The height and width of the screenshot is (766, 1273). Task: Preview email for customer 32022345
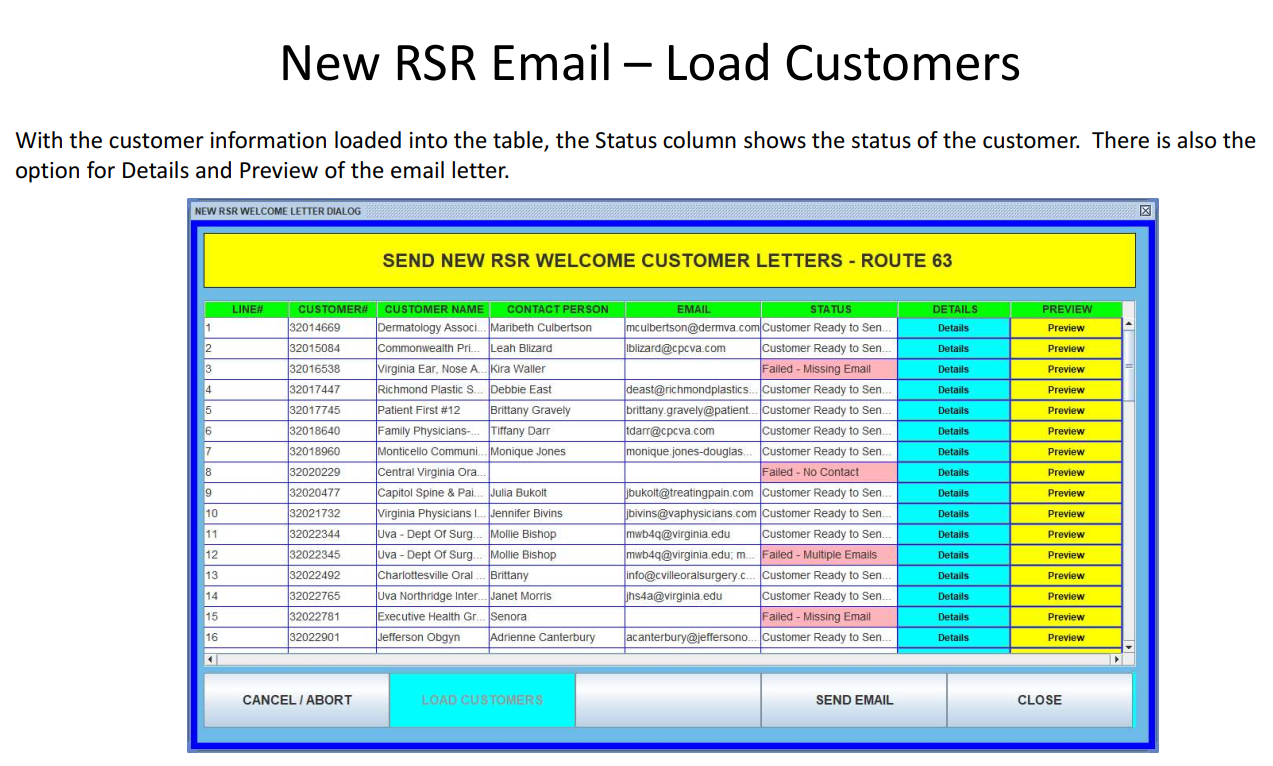click(x=1066, y=555)
